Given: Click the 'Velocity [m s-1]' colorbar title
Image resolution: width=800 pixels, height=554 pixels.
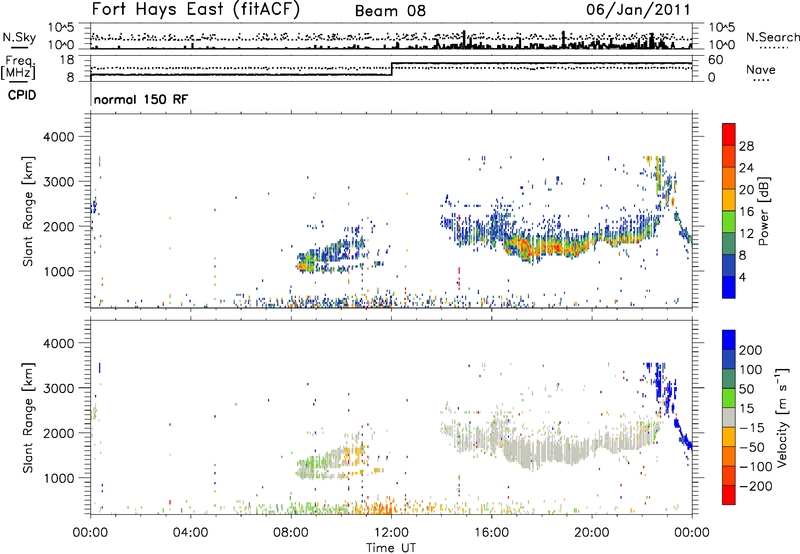Looking at the screenshot, I should (x=782, y=417).
